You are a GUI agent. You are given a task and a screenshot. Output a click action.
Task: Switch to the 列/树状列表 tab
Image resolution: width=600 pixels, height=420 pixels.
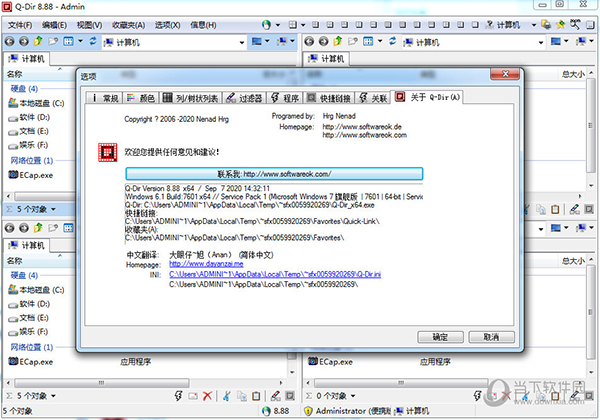coord(191,98)
